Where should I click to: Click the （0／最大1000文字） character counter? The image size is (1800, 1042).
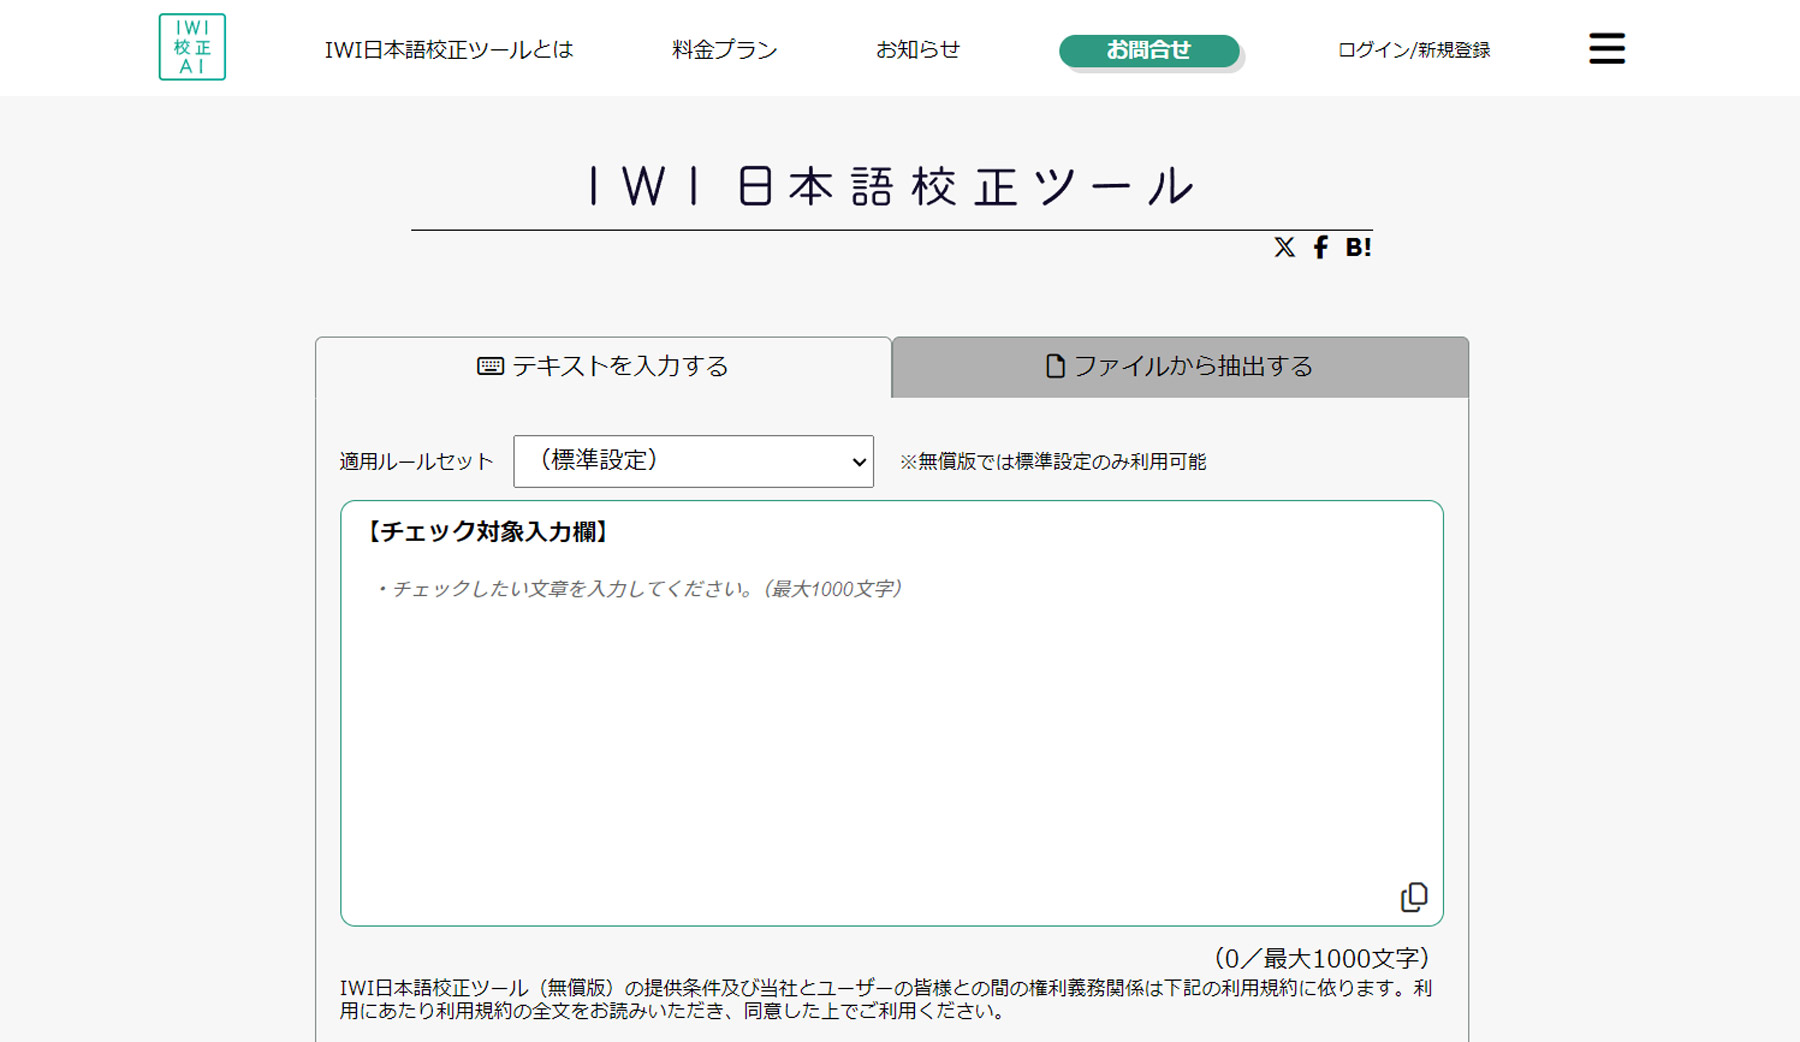pos(1321,958)
